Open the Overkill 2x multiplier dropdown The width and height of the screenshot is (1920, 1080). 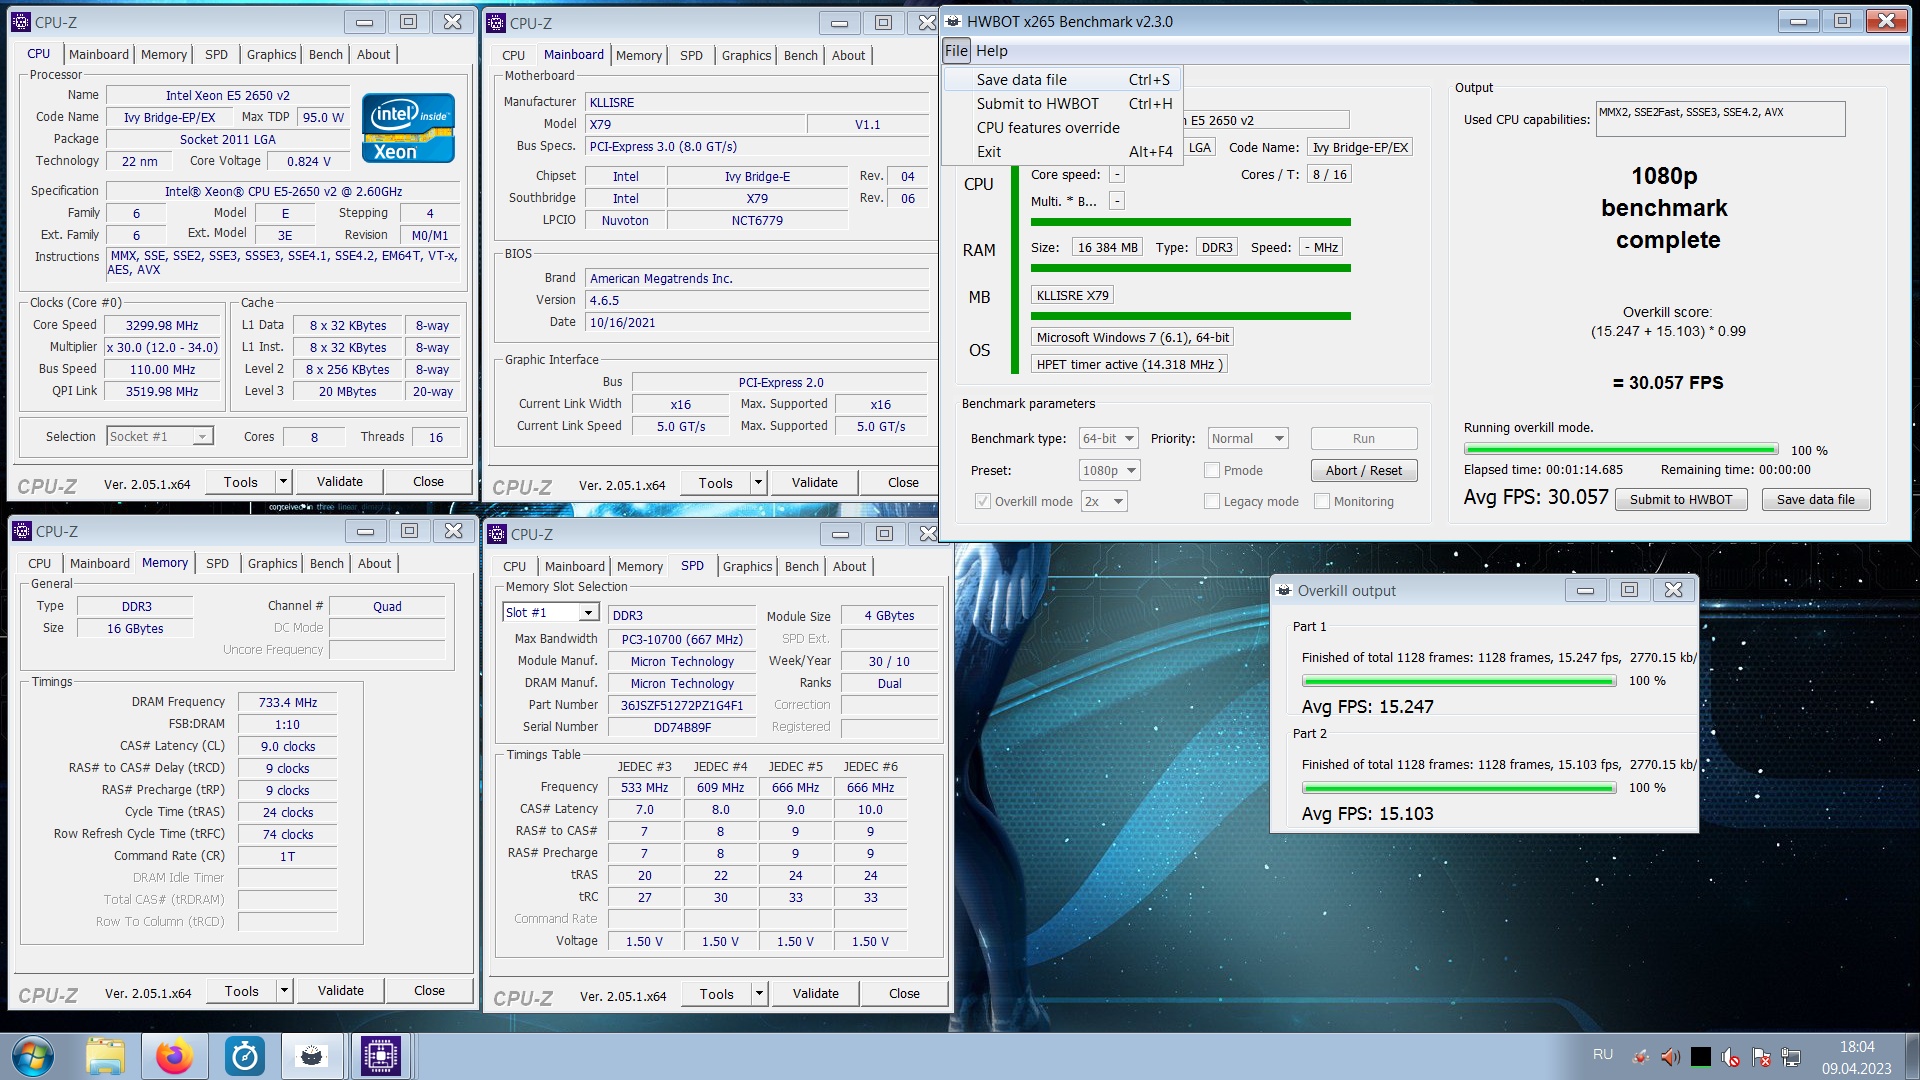click(x=1104, y=501)
